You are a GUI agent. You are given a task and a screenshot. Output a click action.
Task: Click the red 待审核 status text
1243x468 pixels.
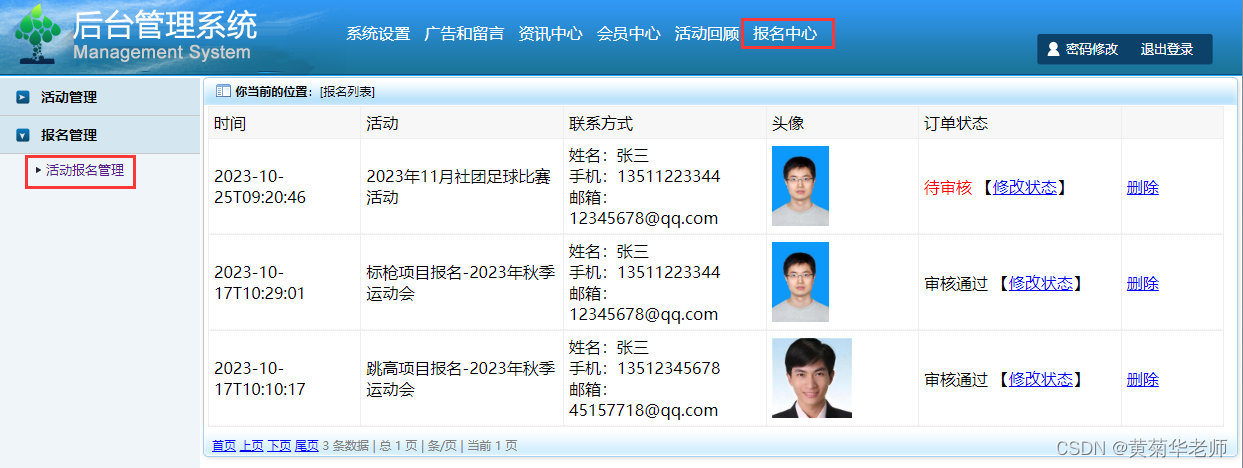pos(948,187)
